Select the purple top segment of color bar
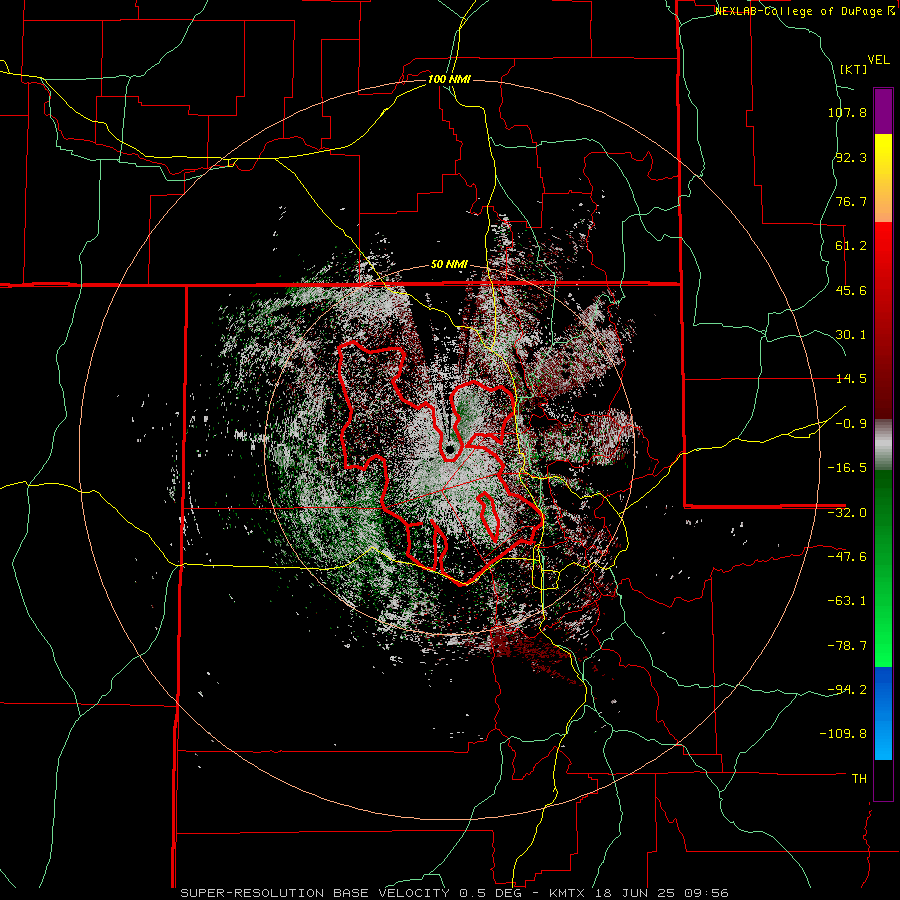The image size is (900, 900). click(883, 112)
